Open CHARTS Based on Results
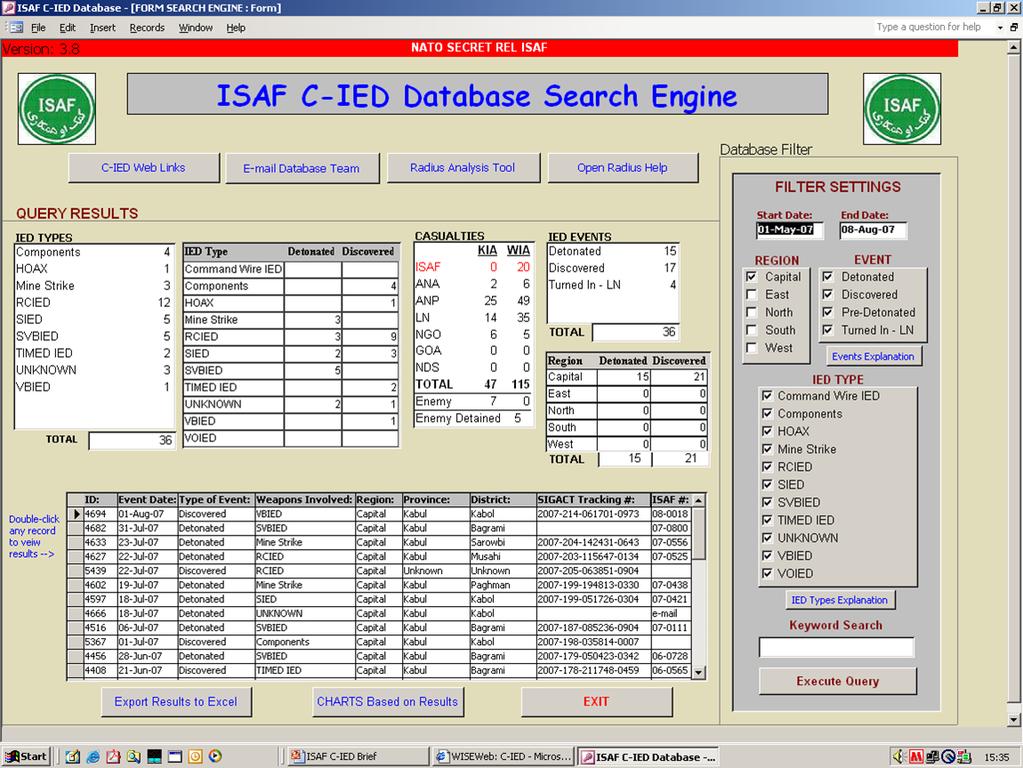The width and height of the screenshot is (1023, 768). pos(388,702)
